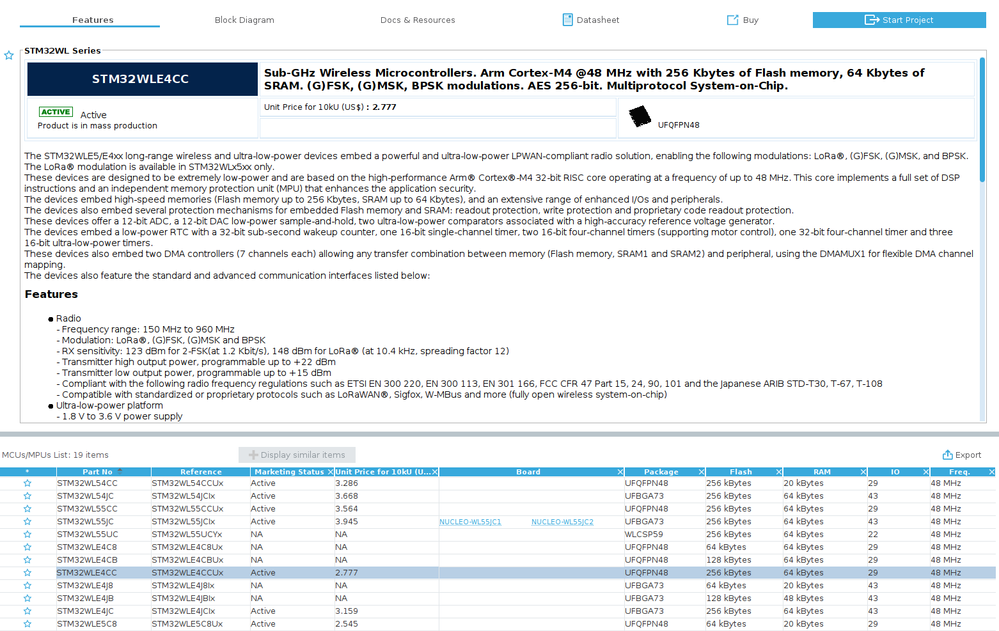Star the STM32WLE5C8 row
Screen dimensions: 999x631
tap(27, 623)
